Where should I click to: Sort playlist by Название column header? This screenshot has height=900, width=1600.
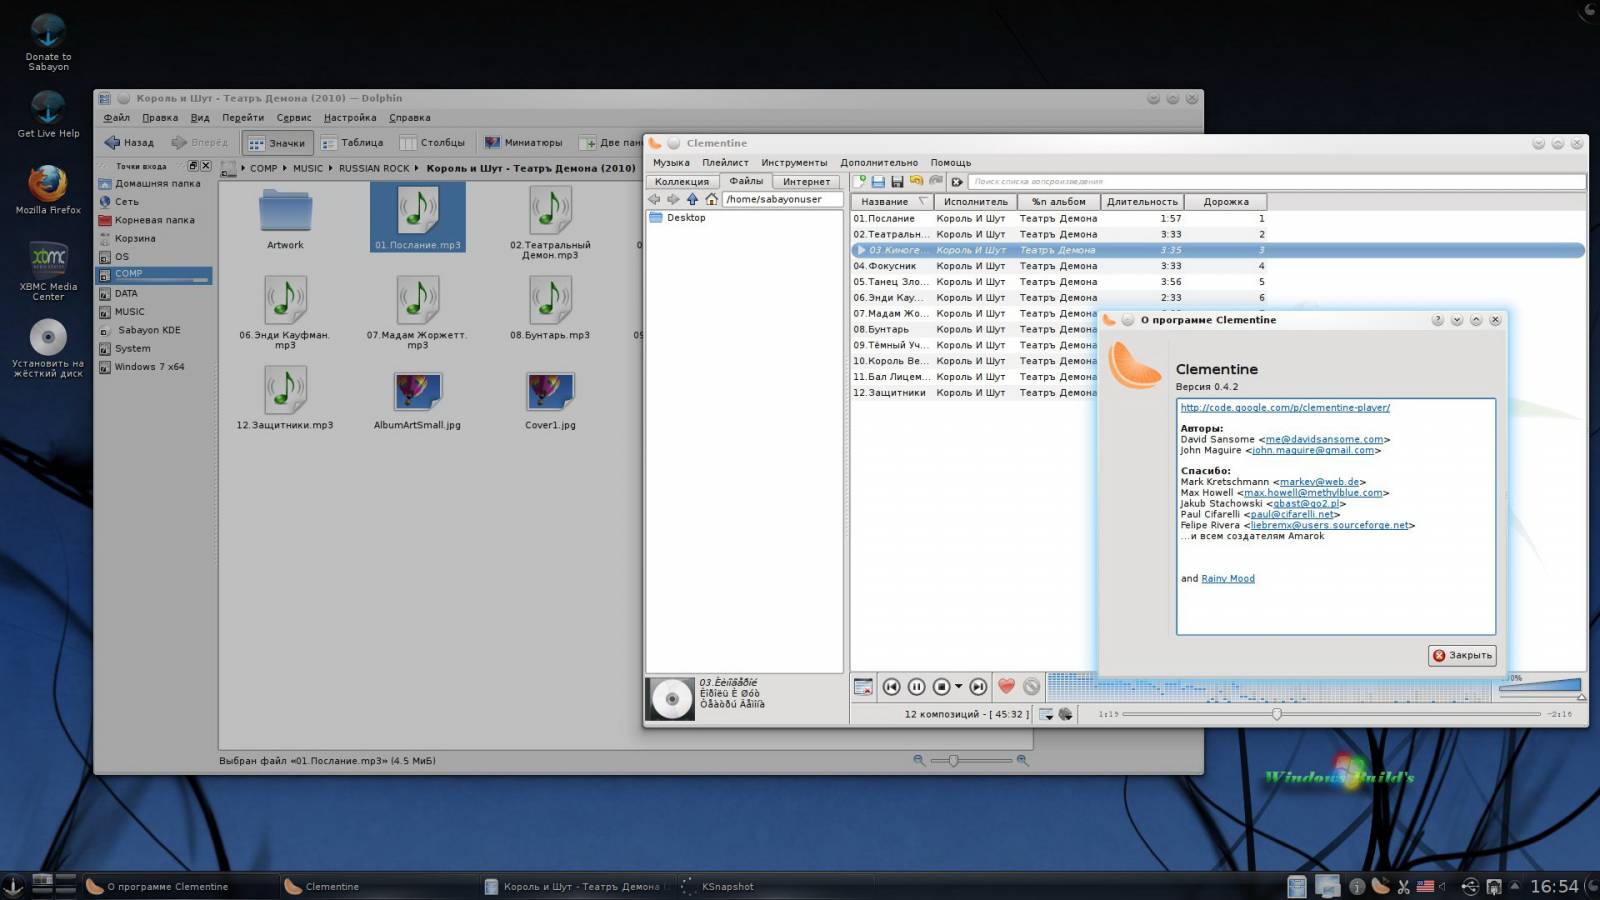(x=891, y=201)
